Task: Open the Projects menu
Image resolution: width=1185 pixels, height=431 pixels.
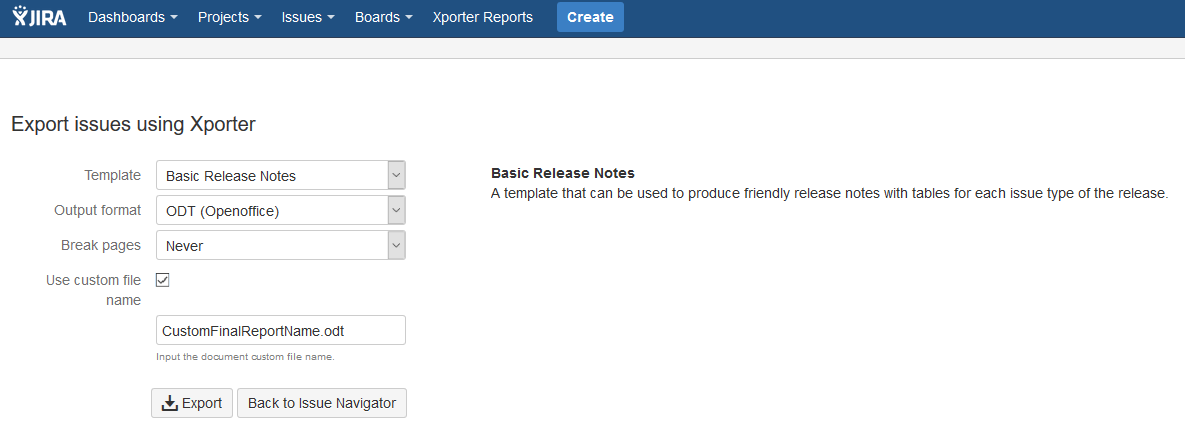Action: 229,17
